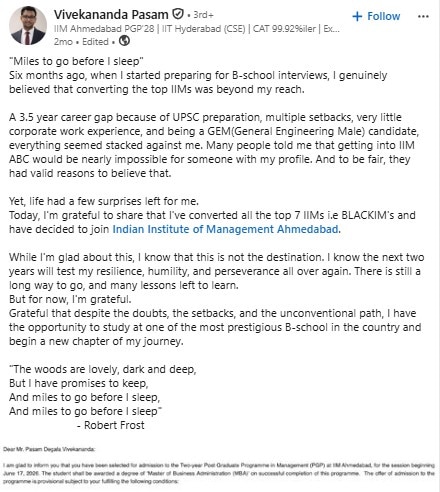Click the globe public visibility icon
The image size is (440, 492).
124,41
